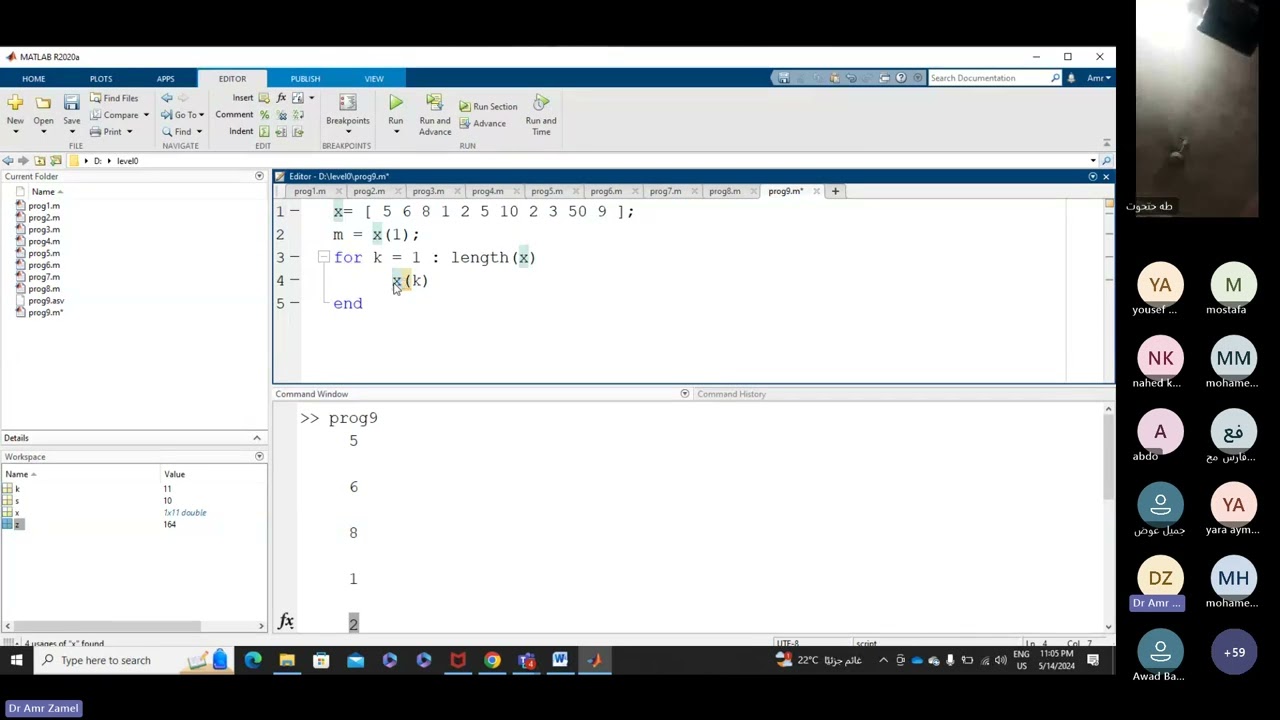This screenshot has width=1280, height=720.
Task: Click workspace value 1x11 double
Action: tap(185, 513)
